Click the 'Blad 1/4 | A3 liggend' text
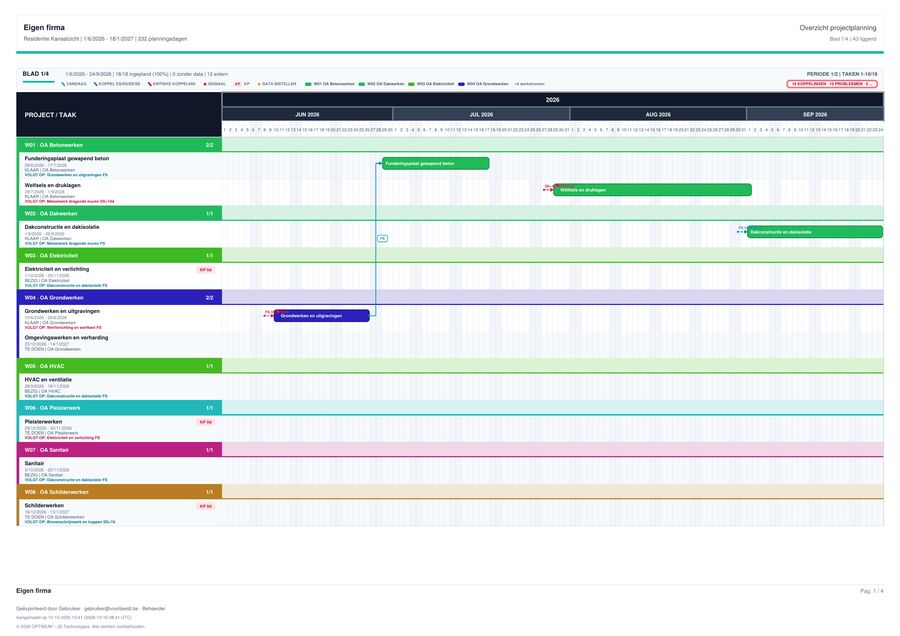Screen dimensions: 900x636 pyautogui.click(x=853, y=39)
